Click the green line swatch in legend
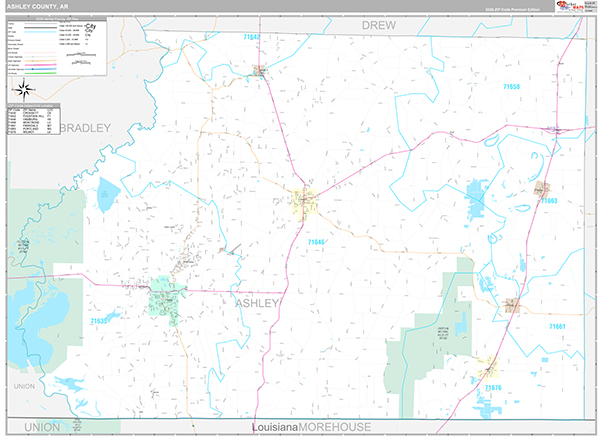The height and width of the screenshot is (437, 600). (x=40, y=73)
